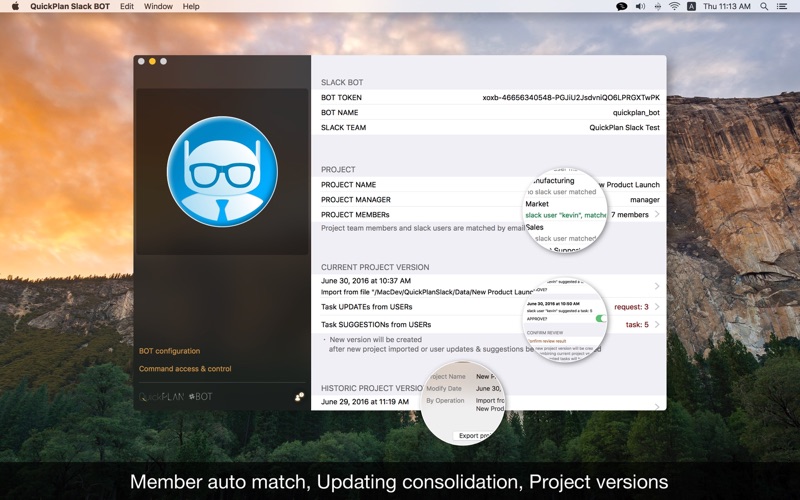This screenshot has width=800, height=500.
Task: Click the quickplan_bot name value
Action: [x=636, y=112]
